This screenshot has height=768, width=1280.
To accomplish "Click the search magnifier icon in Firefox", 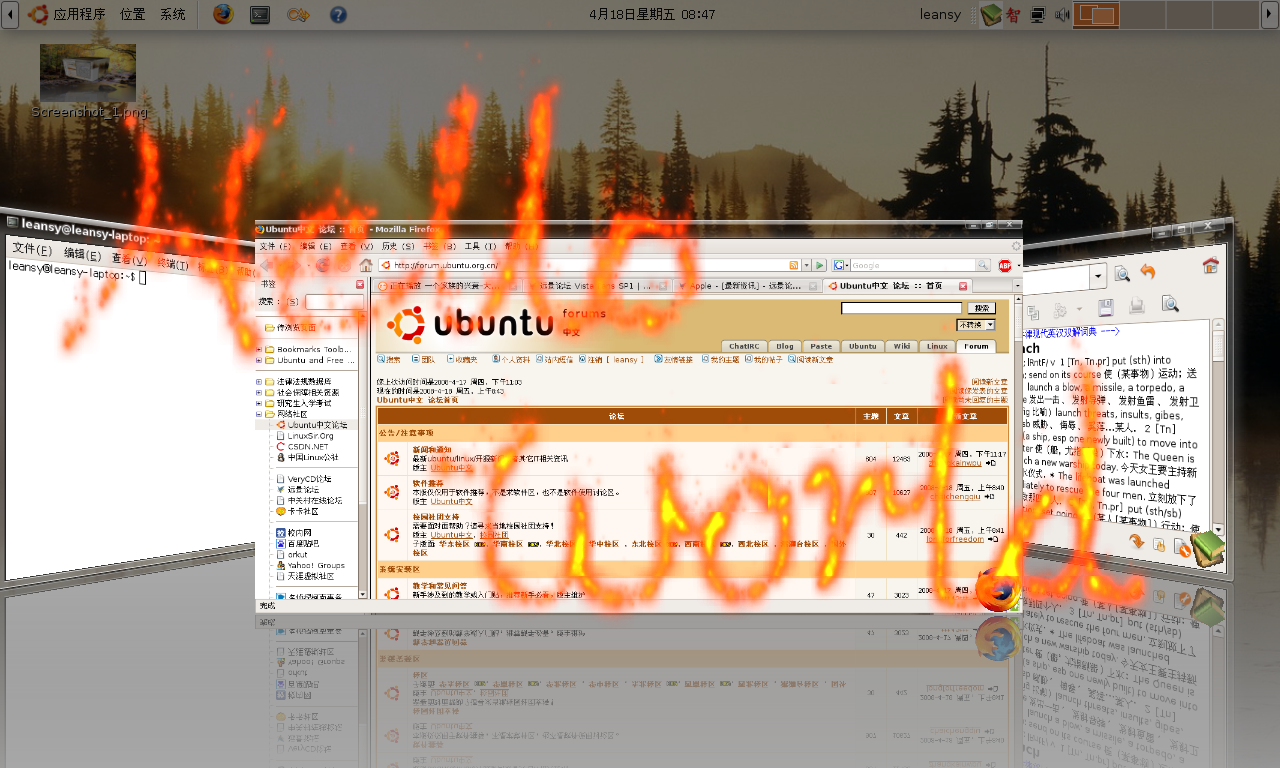I will click(x=982, y=265).
